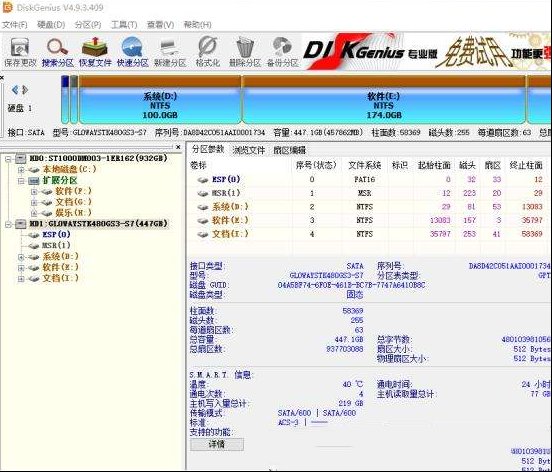Open the 查看(V) menu
This screenshot has width=552, height=472.
(x=161, y=25)
